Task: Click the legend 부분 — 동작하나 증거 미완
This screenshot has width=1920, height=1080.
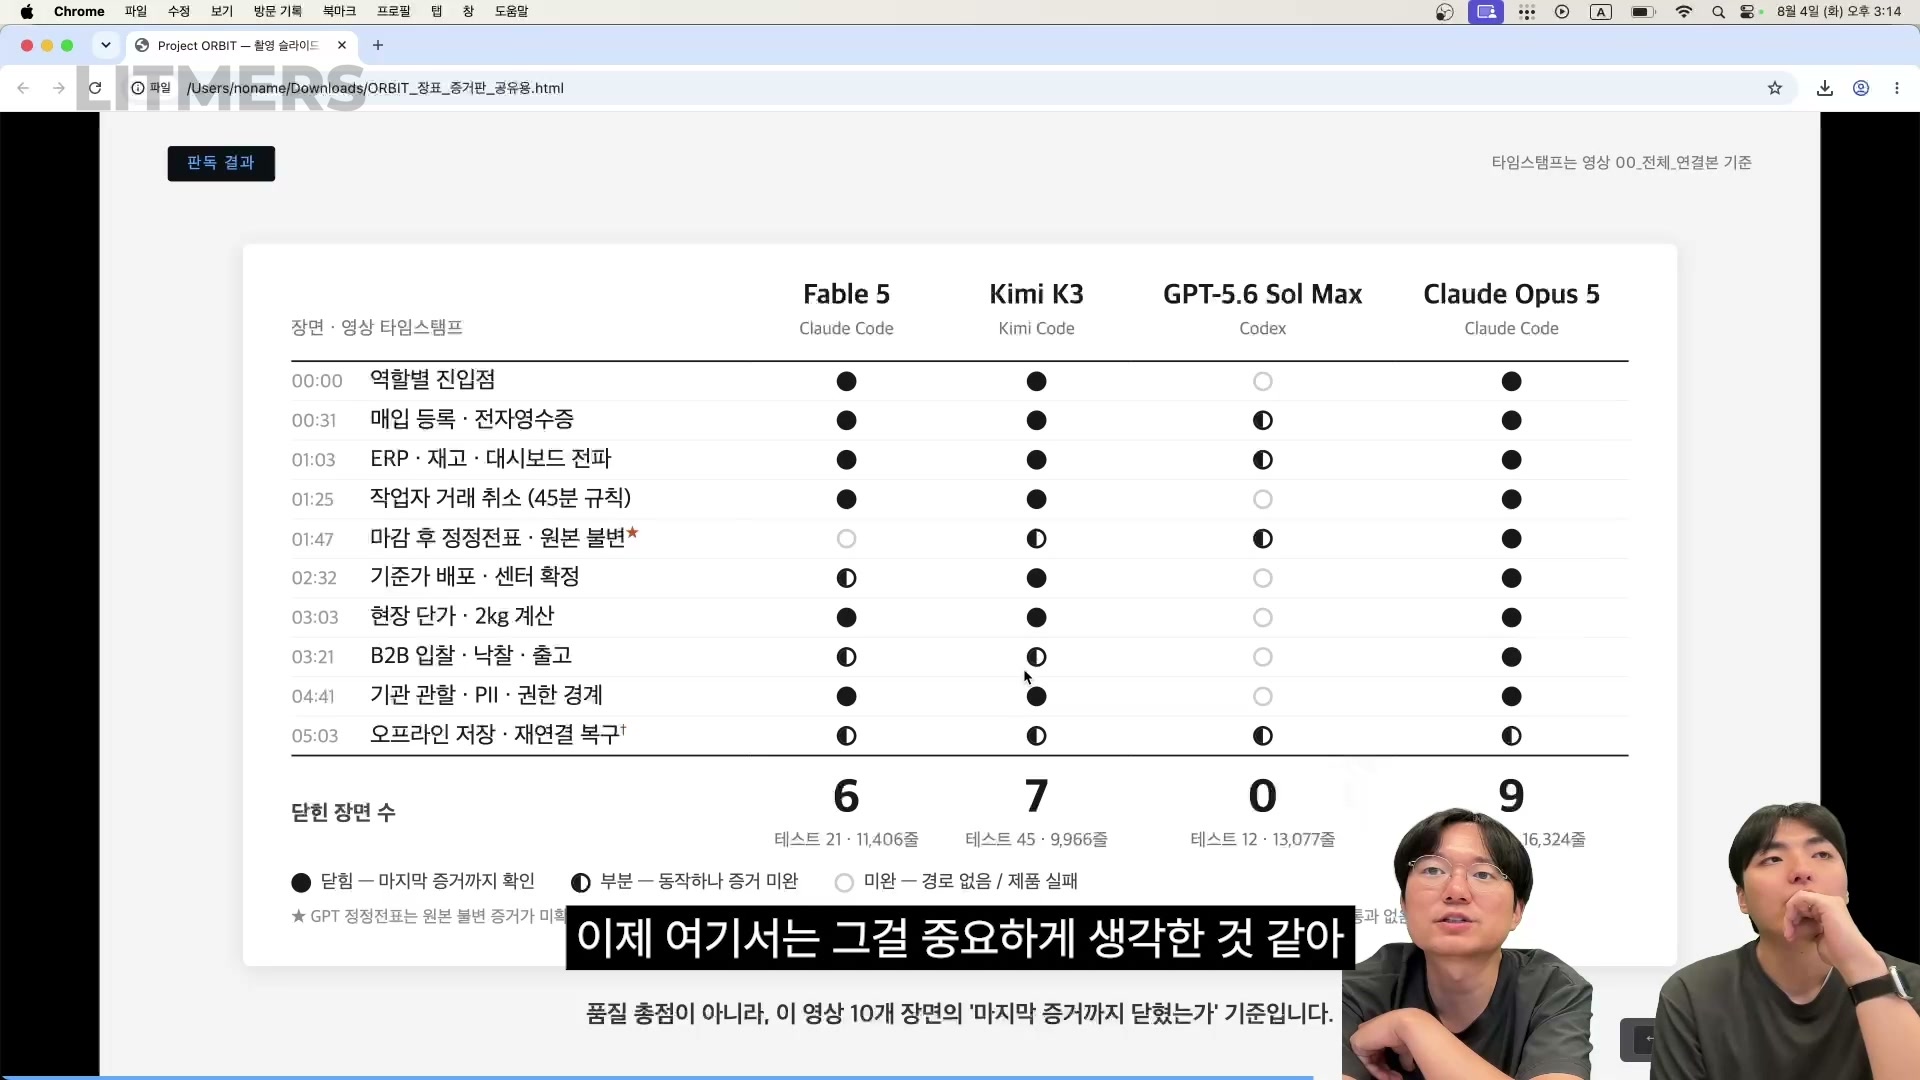Action: (x=684, y=881)
